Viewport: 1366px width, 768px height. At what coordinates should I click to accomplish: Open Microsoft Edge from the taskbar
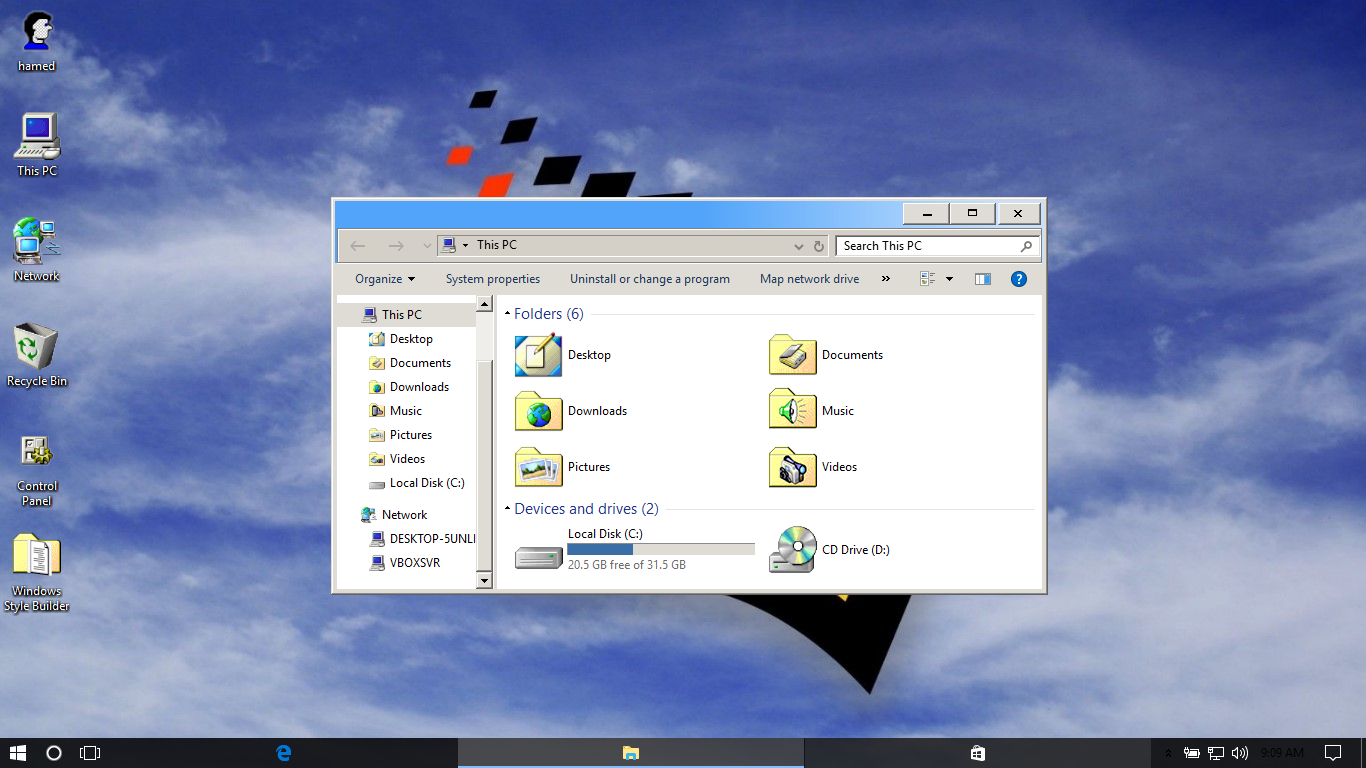(283, 752)
